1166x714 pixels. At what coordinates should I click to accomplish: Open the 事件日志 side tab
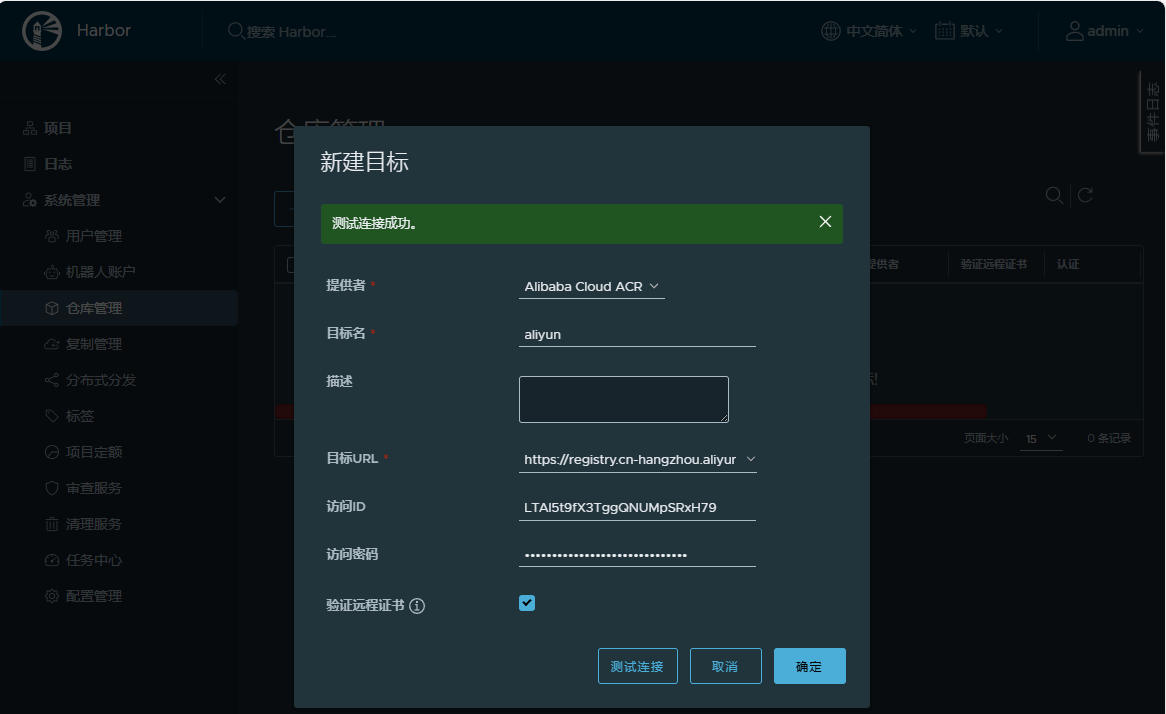coord(1152,112)
